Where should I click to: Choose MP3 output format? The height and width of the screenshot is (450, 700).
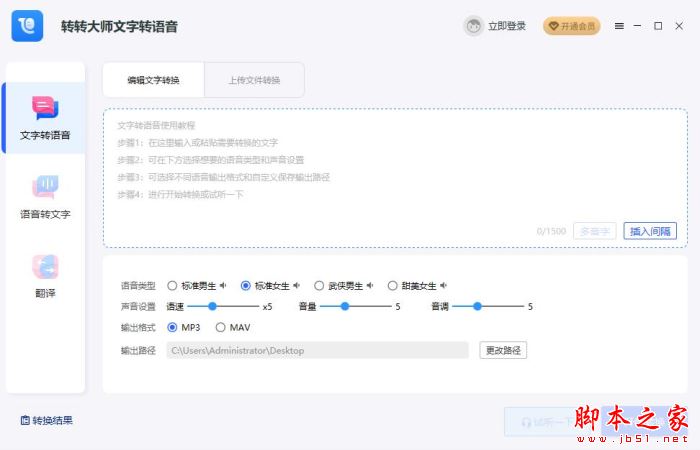[172, 327]
